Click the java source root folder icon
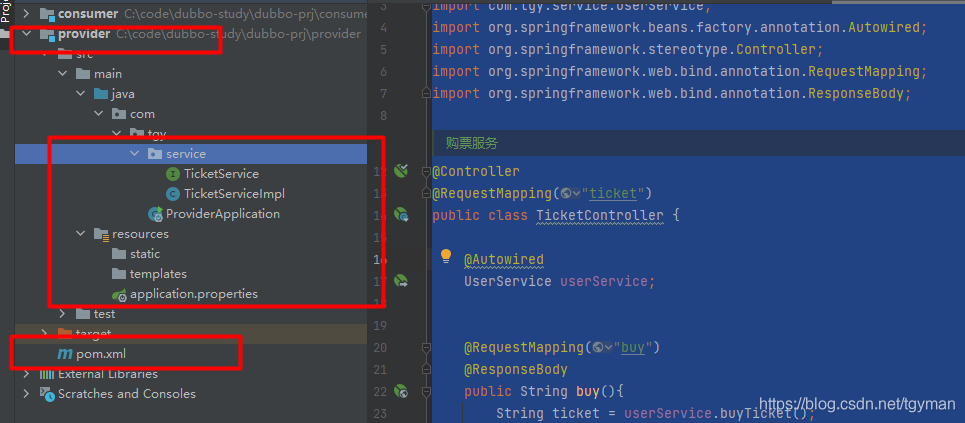Screen dimensions: 965x423 (101, 94)
